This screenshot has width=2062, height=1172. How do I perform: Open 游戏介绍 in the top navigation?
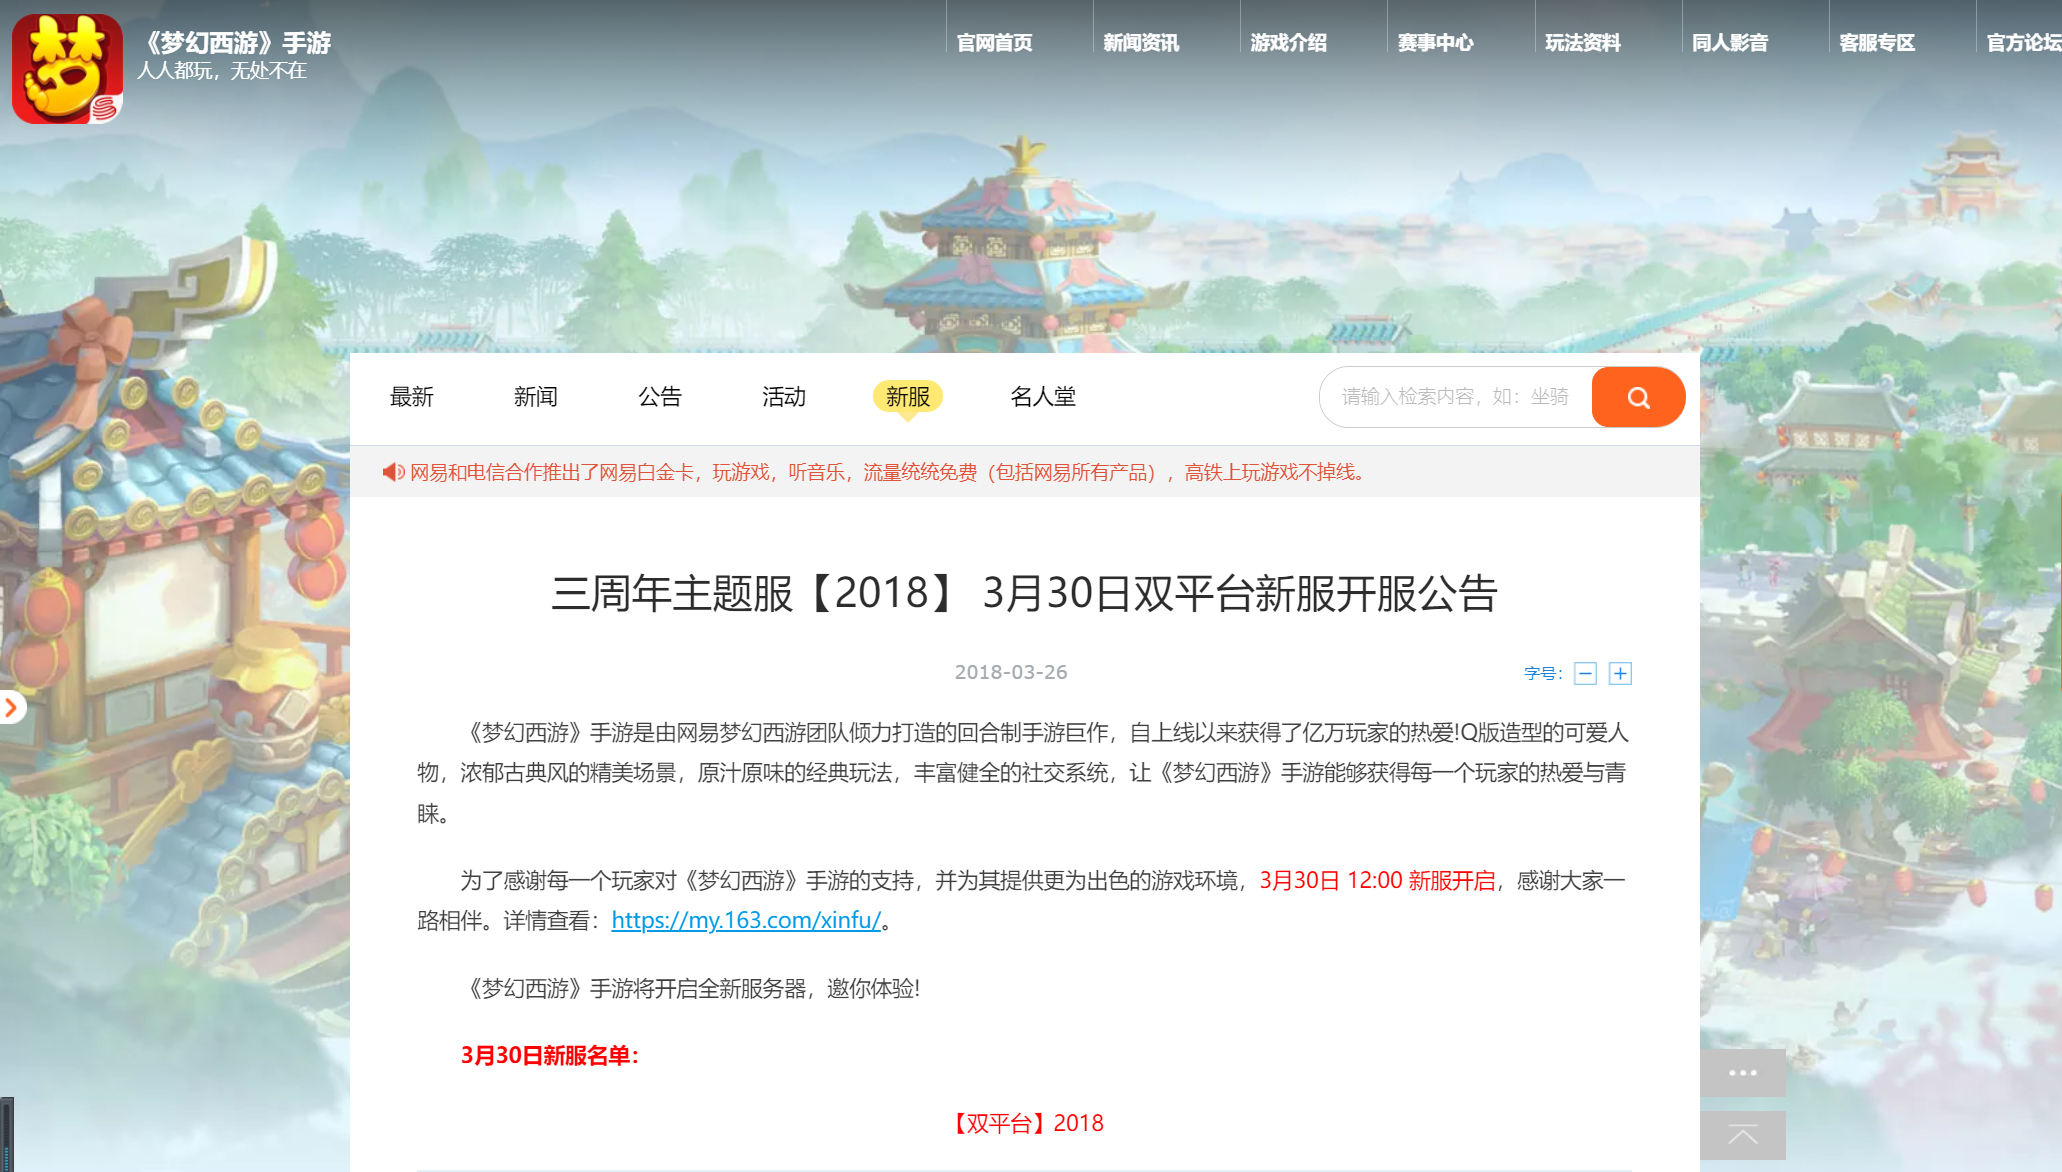[x=1288, y=42]
